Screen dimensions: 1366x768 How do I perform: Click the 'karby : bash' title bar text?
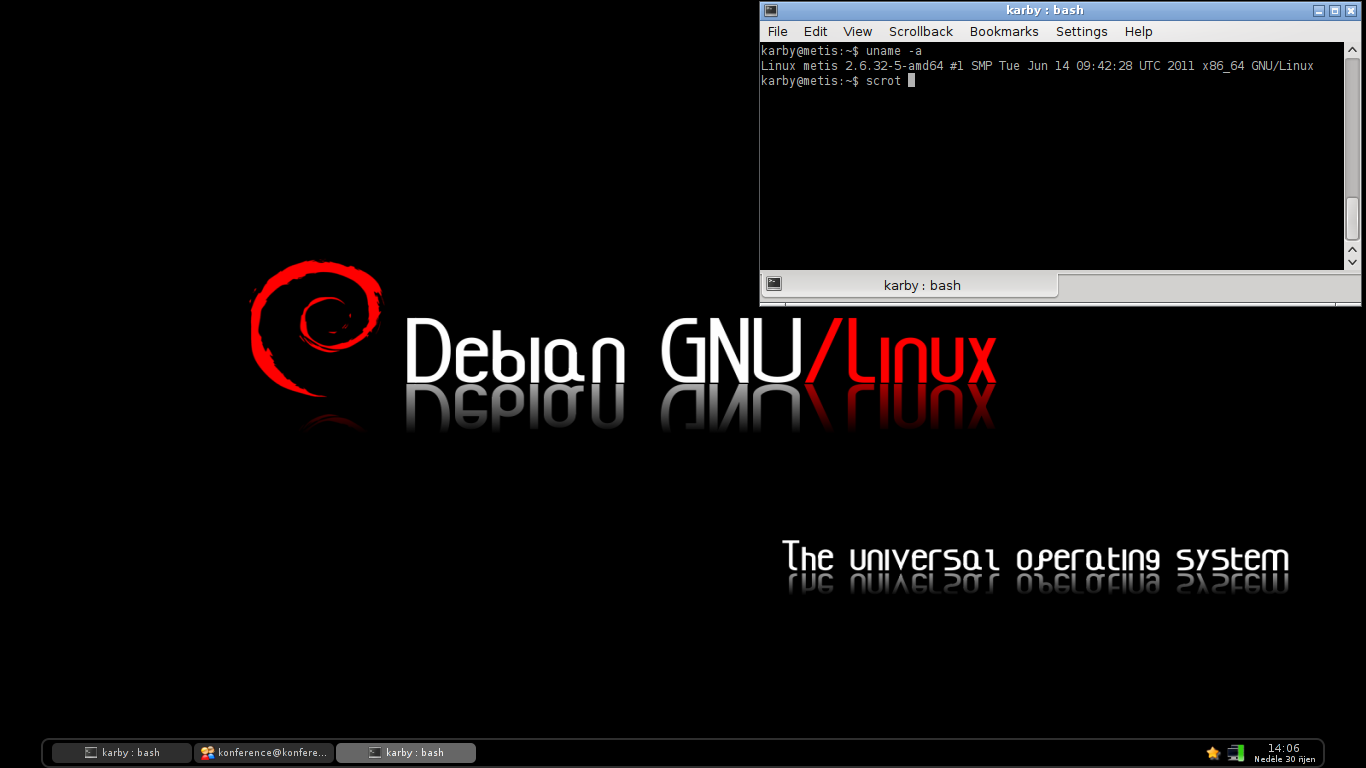[1044, 10]
